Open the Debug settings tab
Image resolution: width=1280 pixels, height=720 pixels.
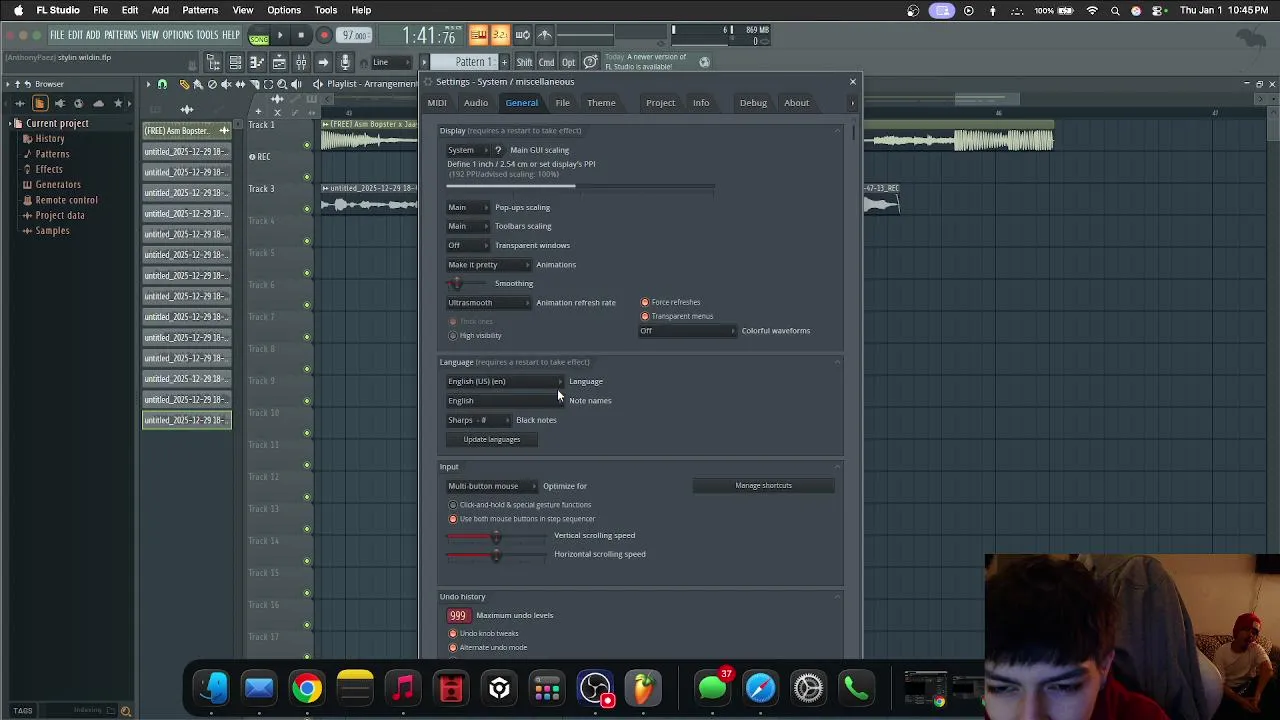(x=753, y=103)
